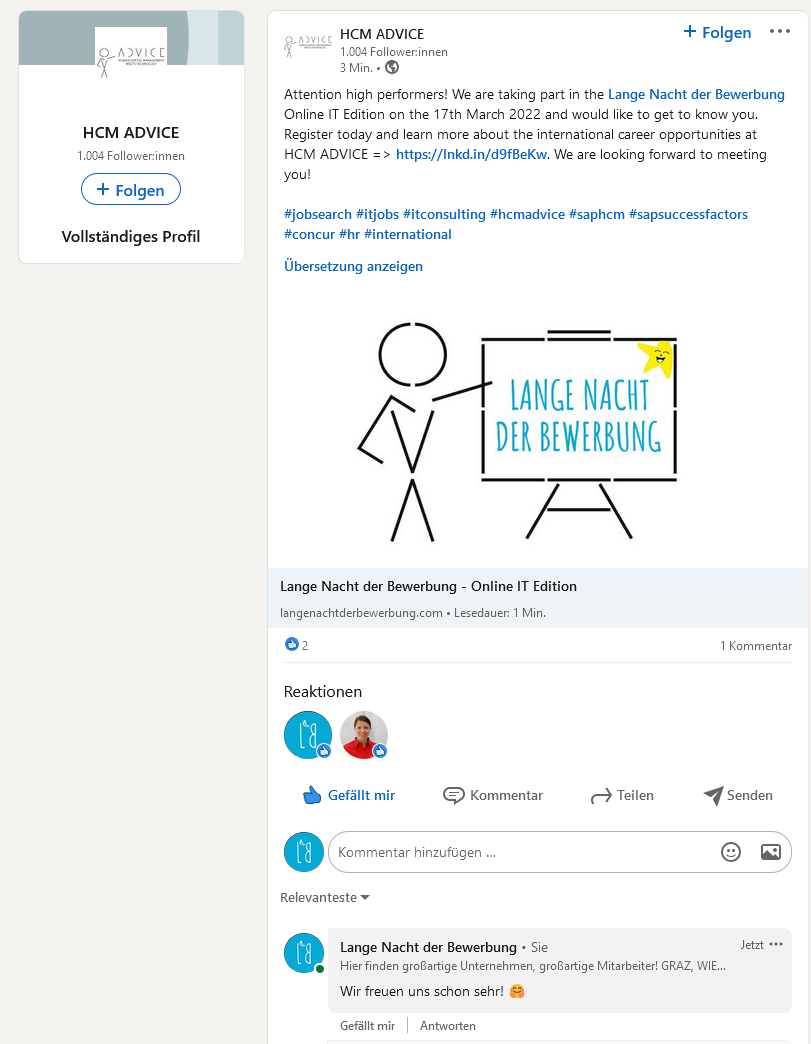Screen dimensions: 811x1044
Task: Toggle the Gefällt mir like button
Action: (349, 795)
